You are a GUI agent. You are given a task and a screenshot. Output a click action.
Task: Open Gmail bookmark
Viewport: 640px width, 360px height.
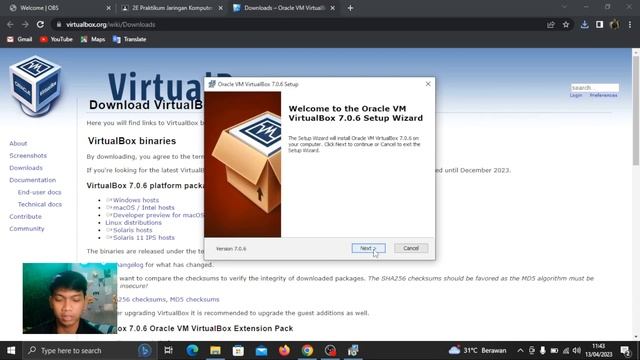click(x=20, y=39)
